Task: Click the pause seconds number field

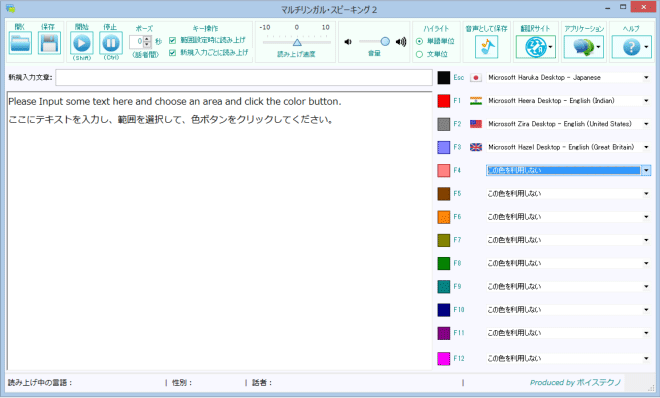Action: [x=136, y=42]
